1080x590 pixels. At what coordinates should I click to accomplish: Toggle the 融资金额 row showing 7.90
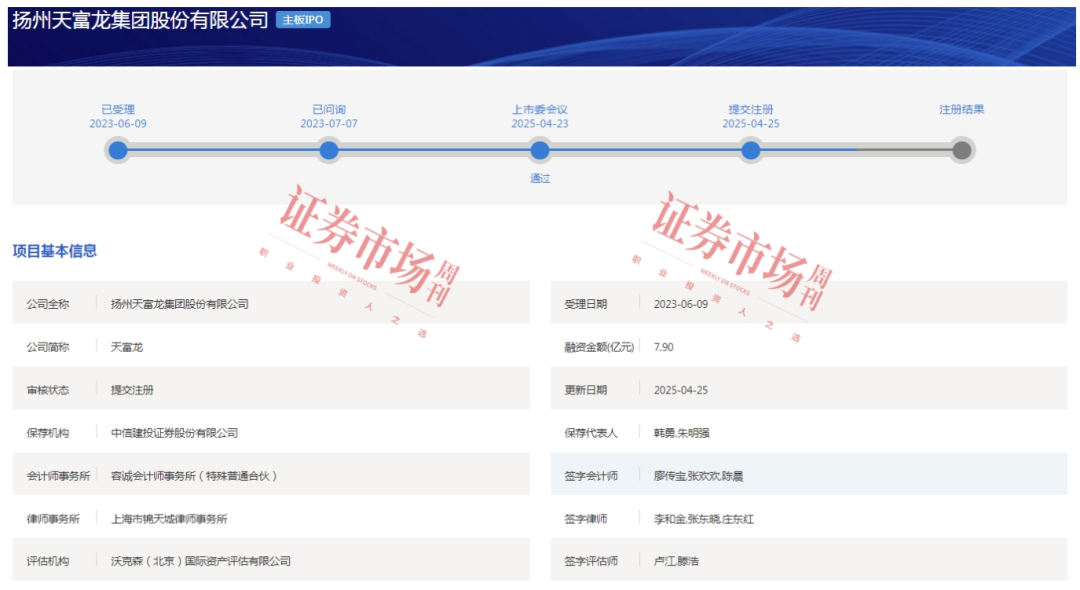point(660,347)
